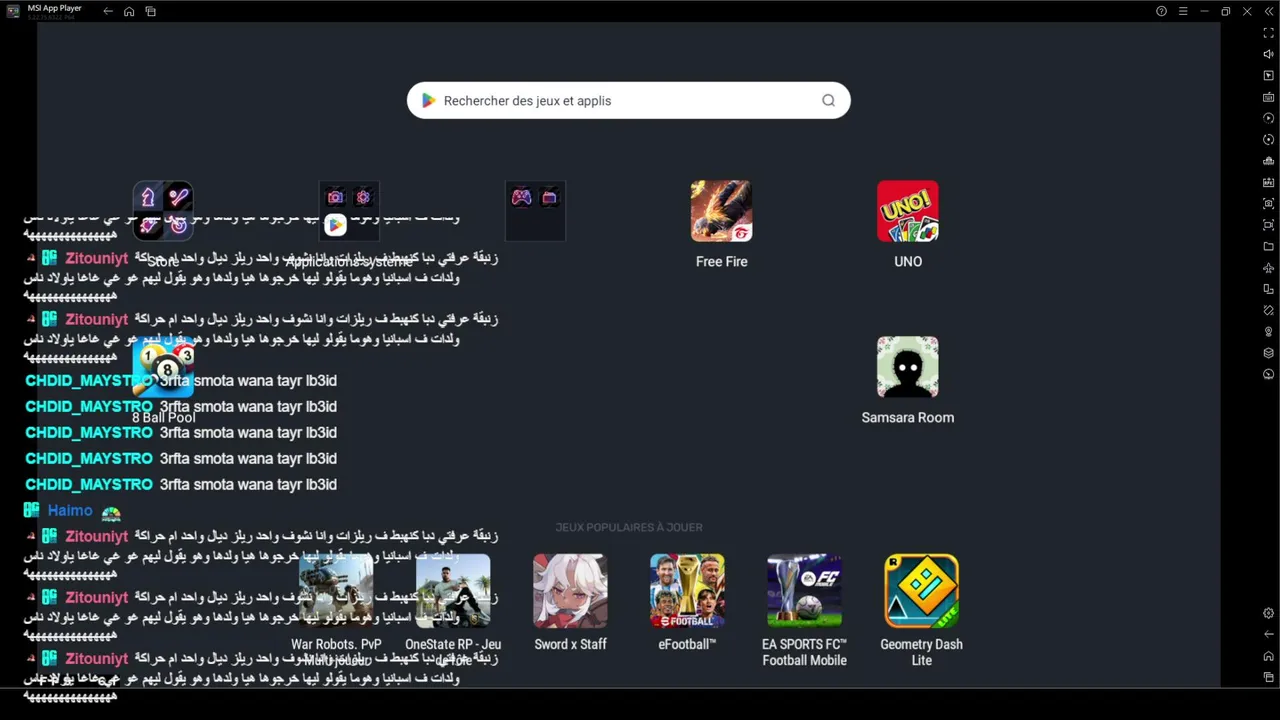Click the Rechercher des jeux et applis field
Image resolution: width=1280 pixels, height=720 pixels.
click(629, 100)
